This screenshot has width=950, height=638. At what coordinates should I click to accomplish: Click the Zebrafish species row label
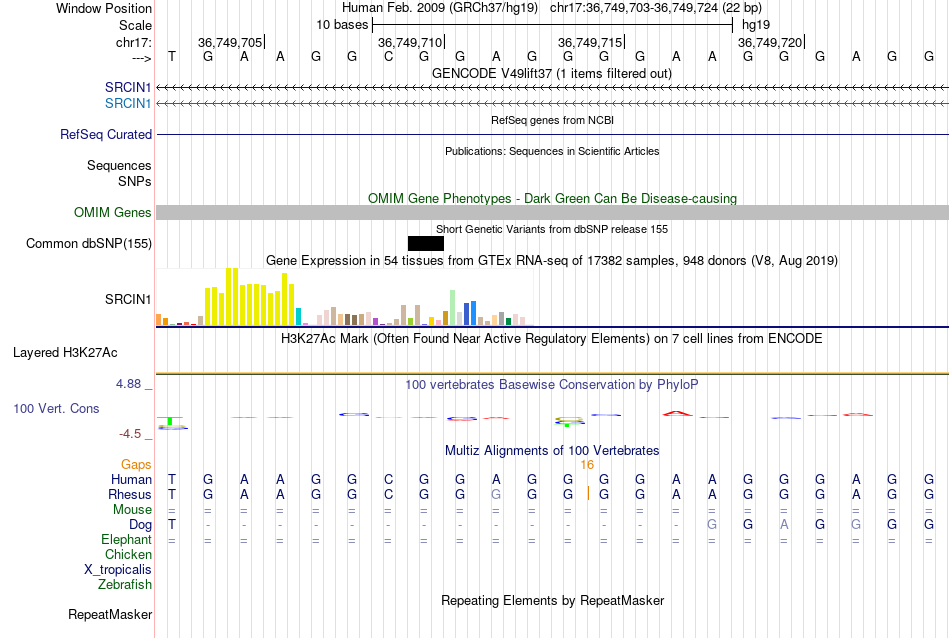pos(125,585)
